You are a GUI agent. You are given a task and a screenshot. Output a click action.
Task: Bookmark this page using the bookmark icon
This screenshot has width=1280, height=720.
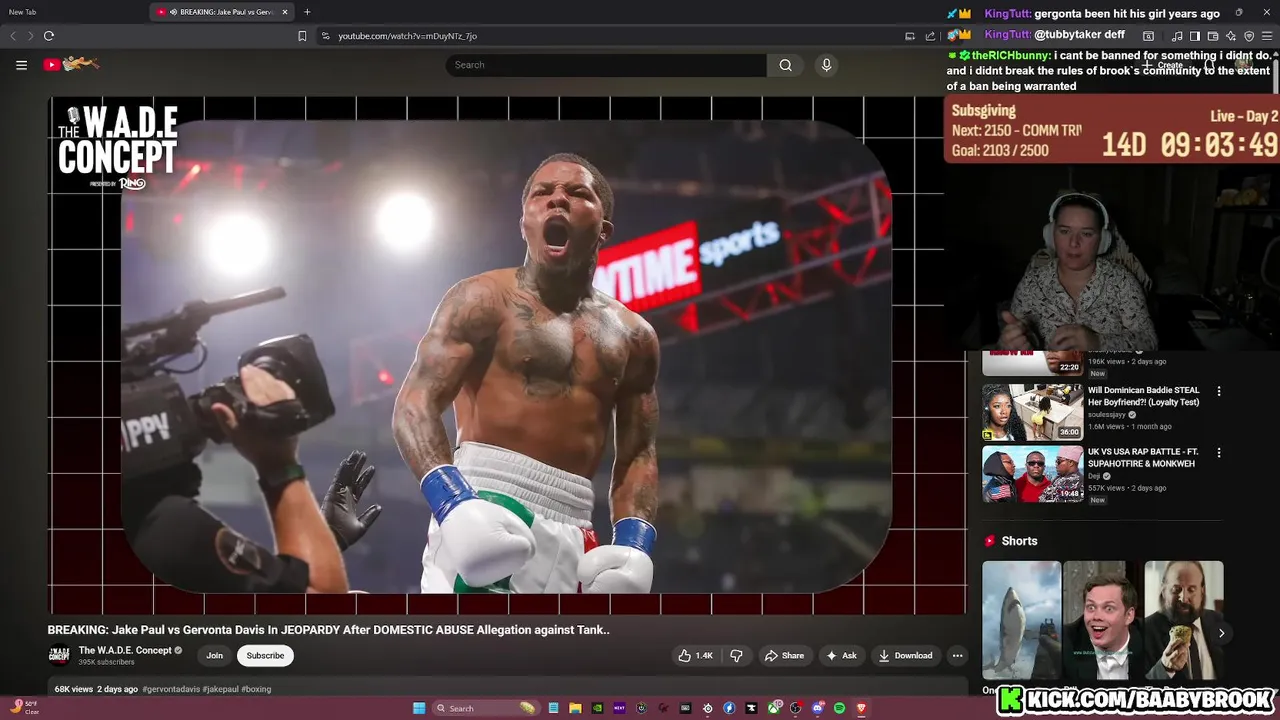tap(302, 36)
